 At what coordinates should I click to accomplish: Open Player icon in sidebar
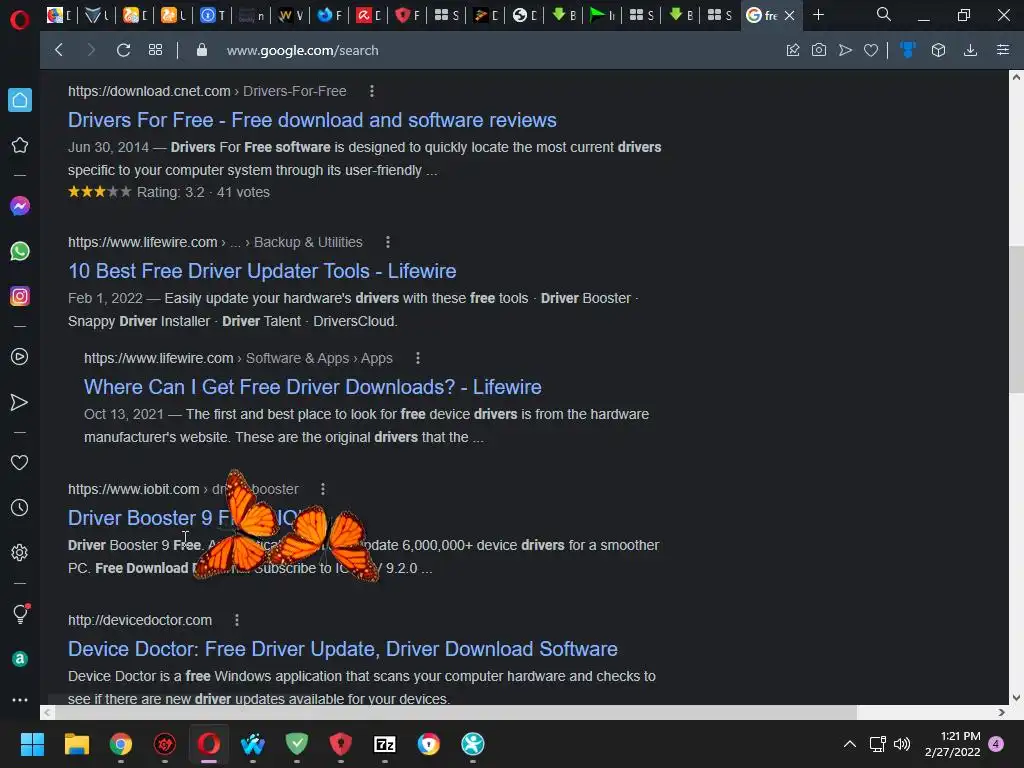click(x=20, y=357)
